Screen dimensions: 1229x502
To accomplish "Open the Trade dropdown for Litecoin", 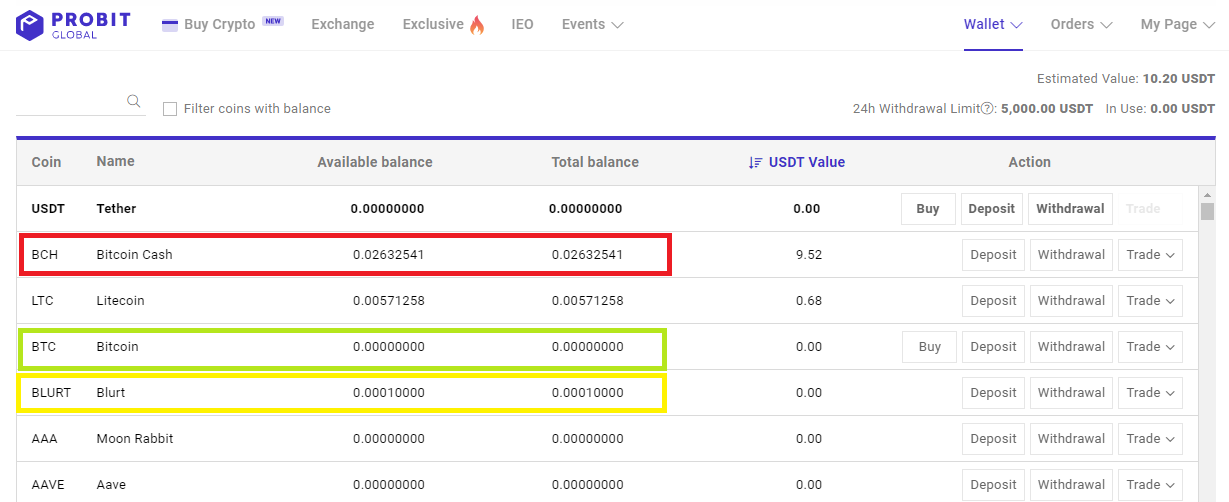I will tap(1150, 301).
